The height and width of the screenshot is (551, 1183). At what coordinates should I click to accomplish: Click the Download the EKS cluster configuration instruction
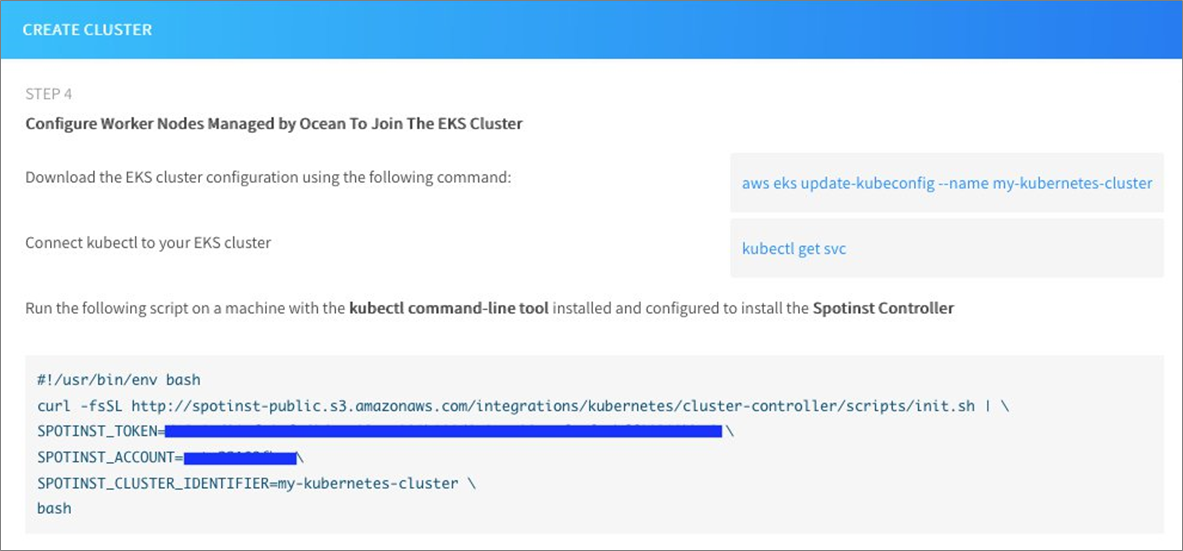pyautogui.click(x=269, y=178)
